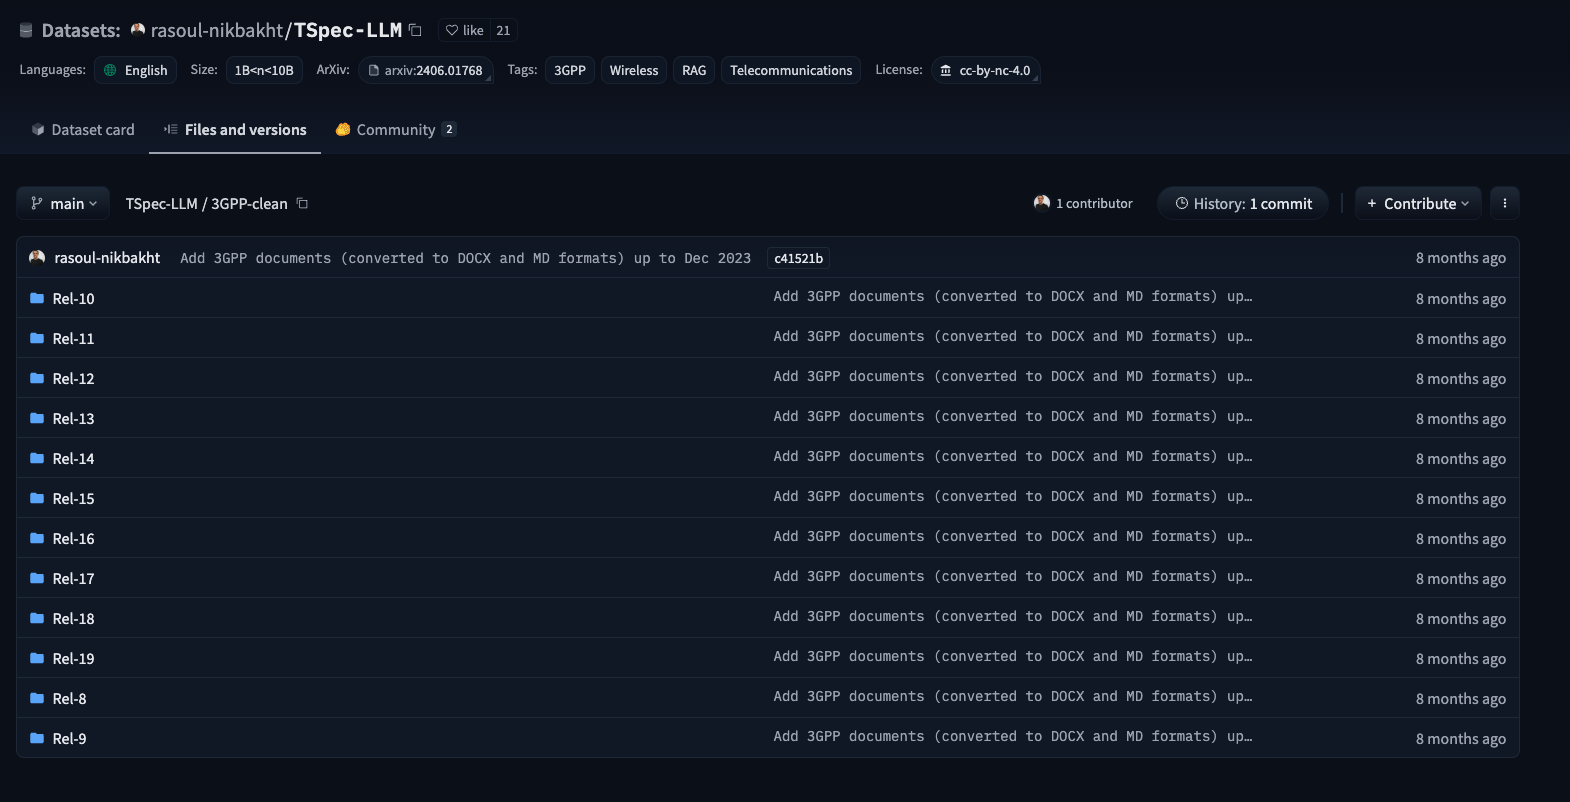Image resolution: width=1570 pixels, height=802 pixels.
Task: Click 8 months ago in the Rel-9 row
Action: pyautogui.click(x=1460, y=739)
